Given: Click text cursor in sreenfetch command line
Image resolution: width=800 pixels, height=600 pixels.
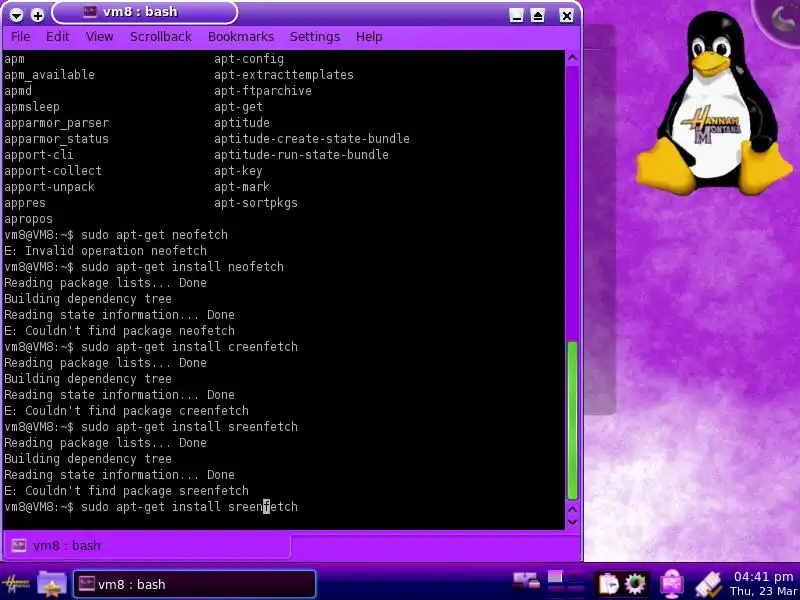Looking at the screenshot, I should coord(266,507).
